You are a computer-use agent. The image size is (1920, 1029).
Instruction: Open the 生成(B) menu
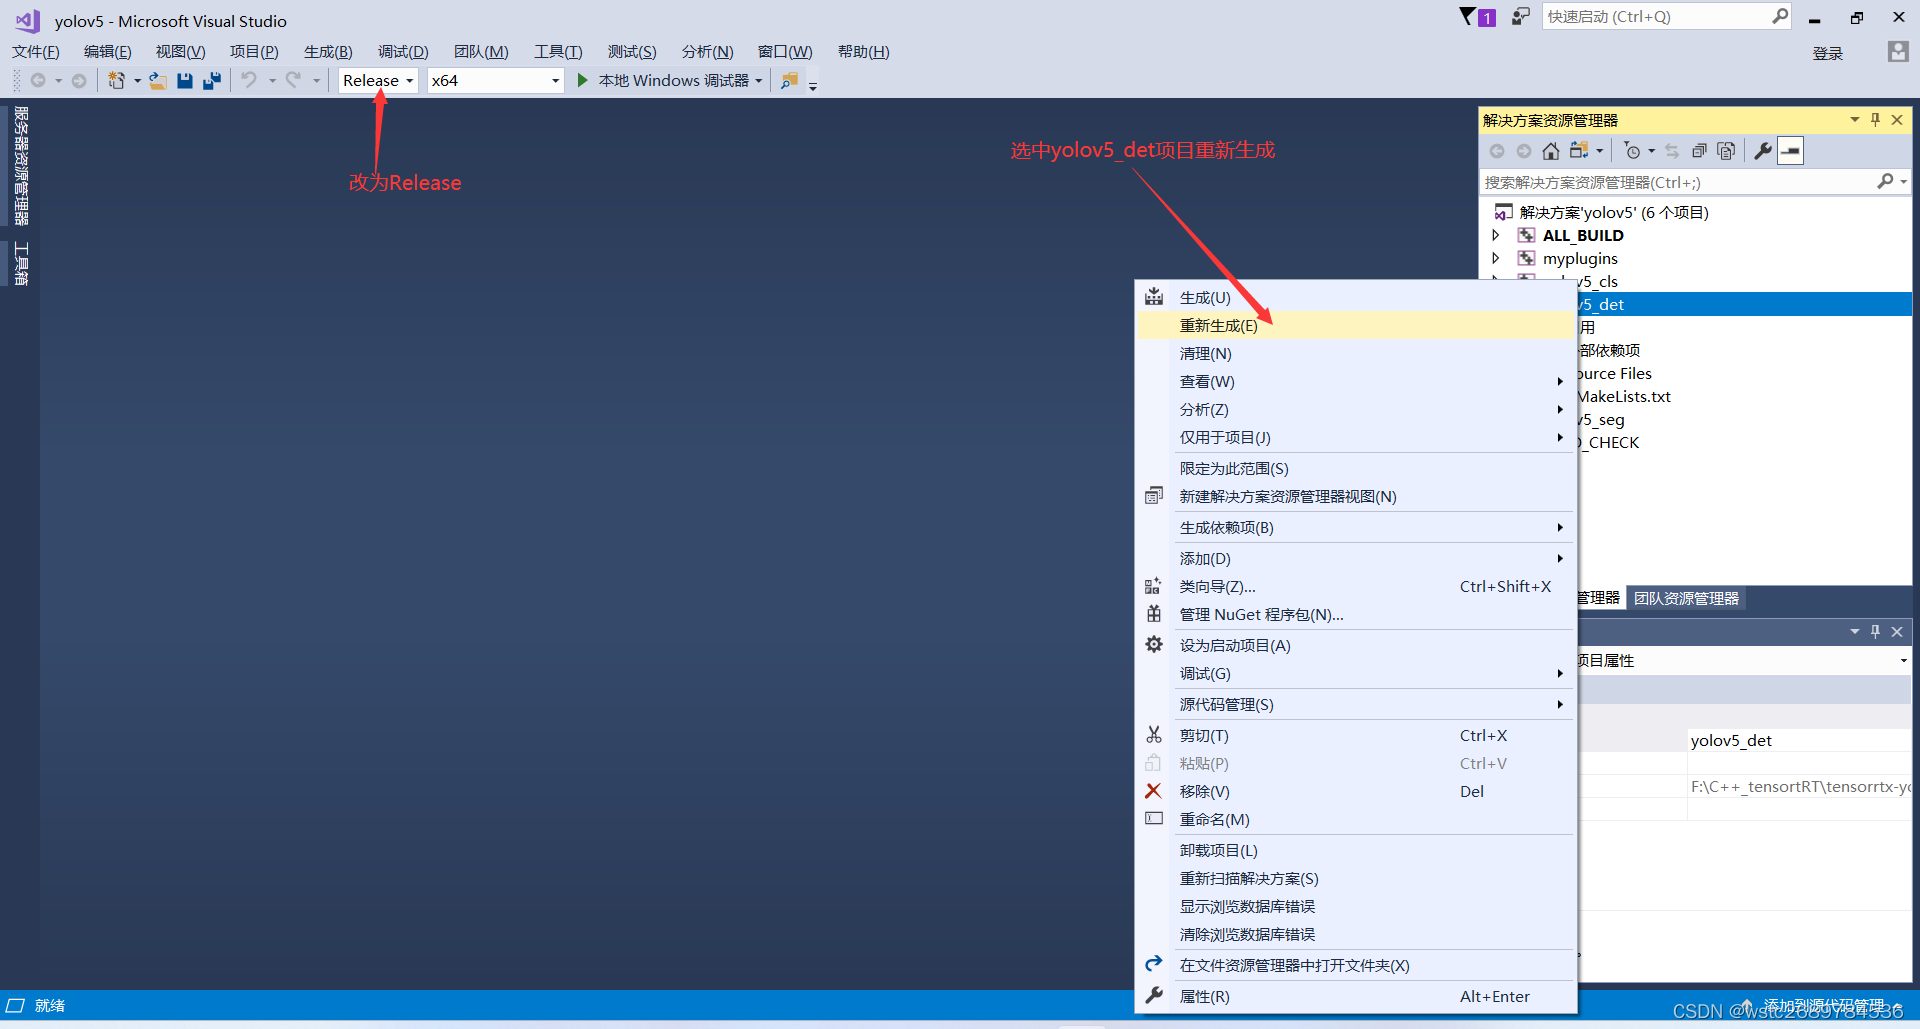pyautogui.click(x=328, y=52)
